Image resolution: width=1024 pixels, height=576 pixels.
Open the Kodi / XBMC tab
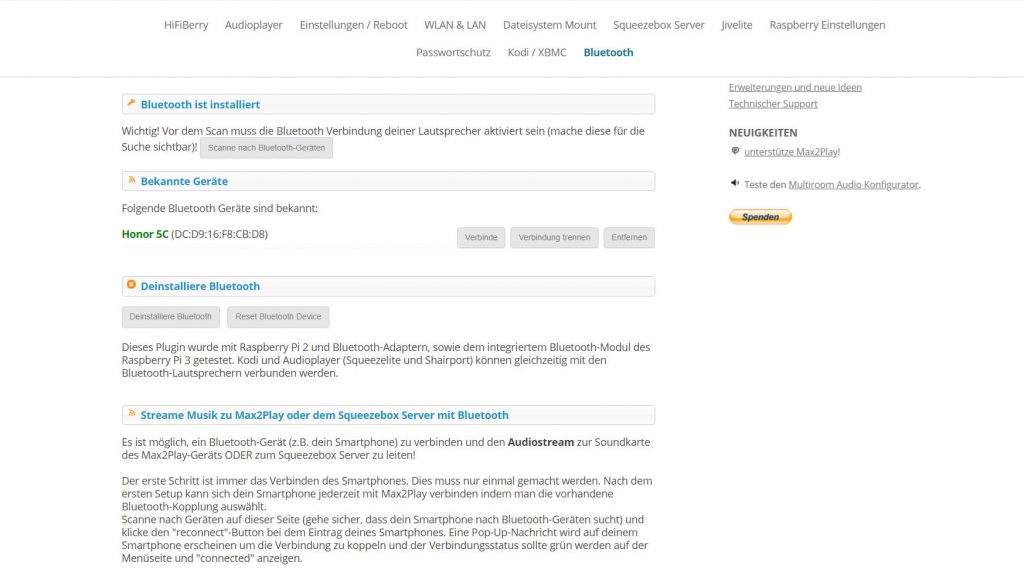coord(537,52)
